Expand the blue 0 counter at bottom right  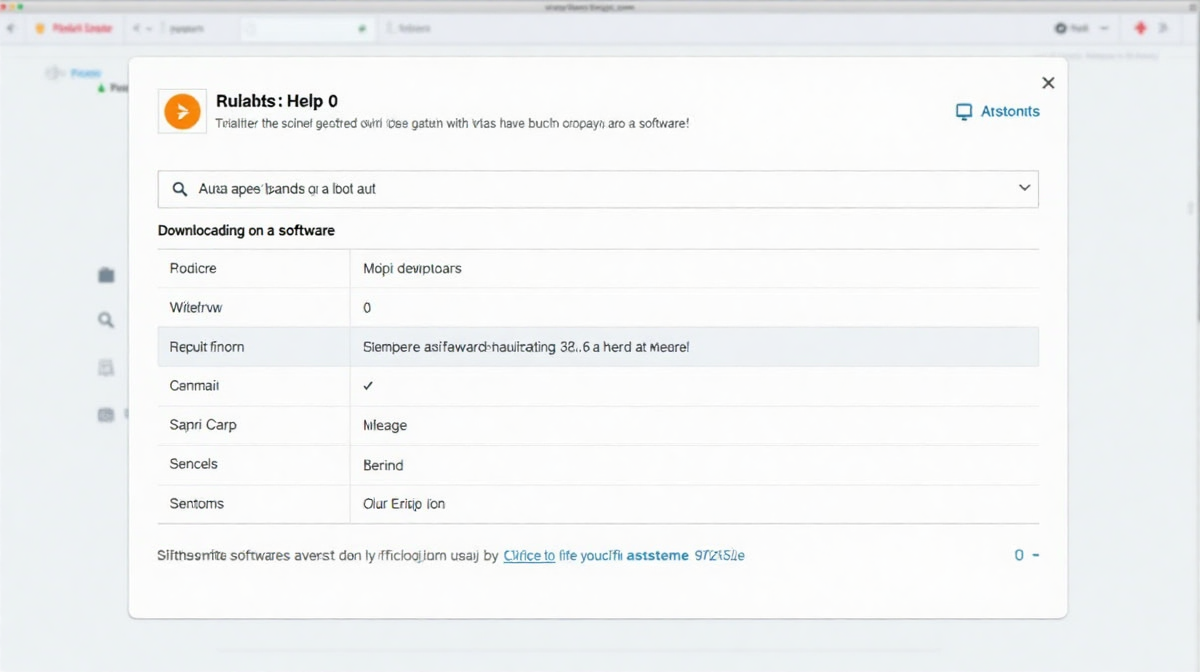click(1026, 555)
